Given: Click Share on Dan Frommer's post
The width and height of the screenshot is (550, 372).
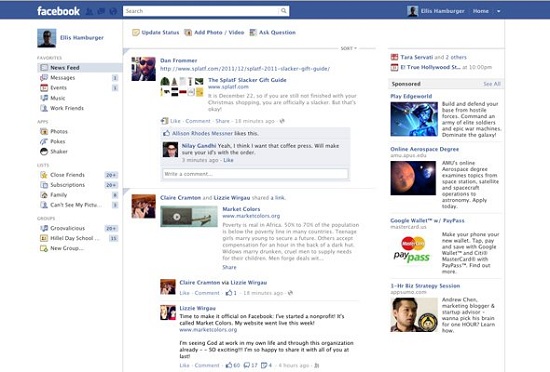Looking at the screenshot, I should click(x=222, y=121).
